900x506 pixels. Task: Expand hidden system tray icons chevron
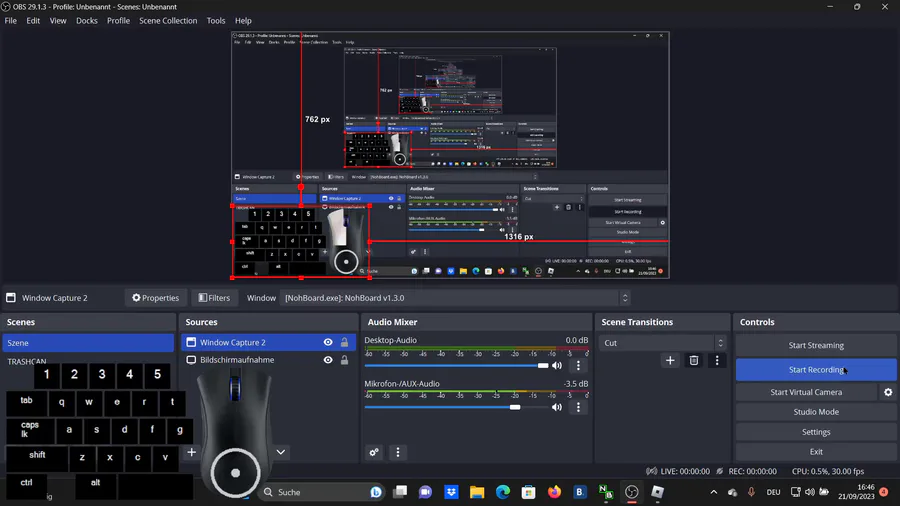point(713,492)
